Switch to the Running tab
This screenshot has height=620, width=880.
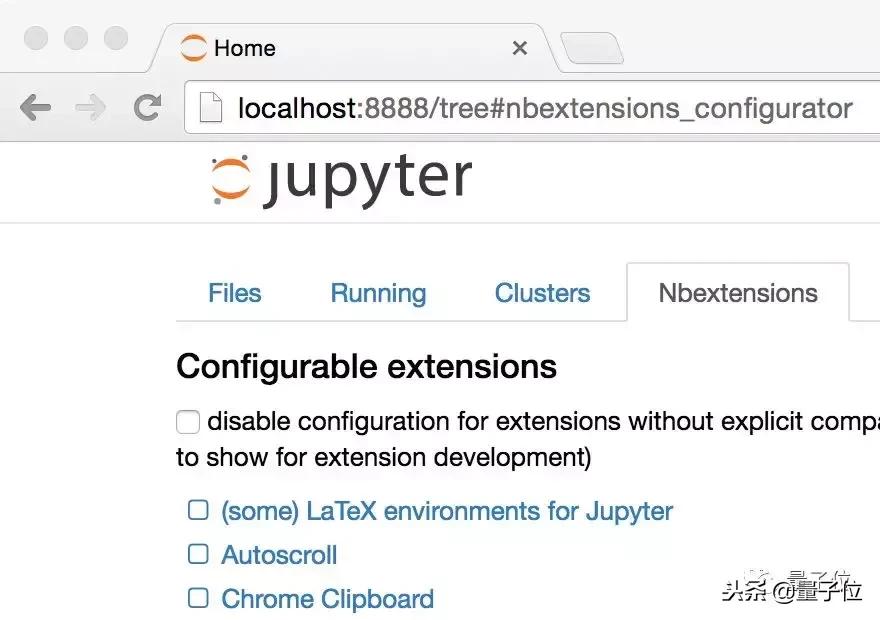tap(378, 293)
